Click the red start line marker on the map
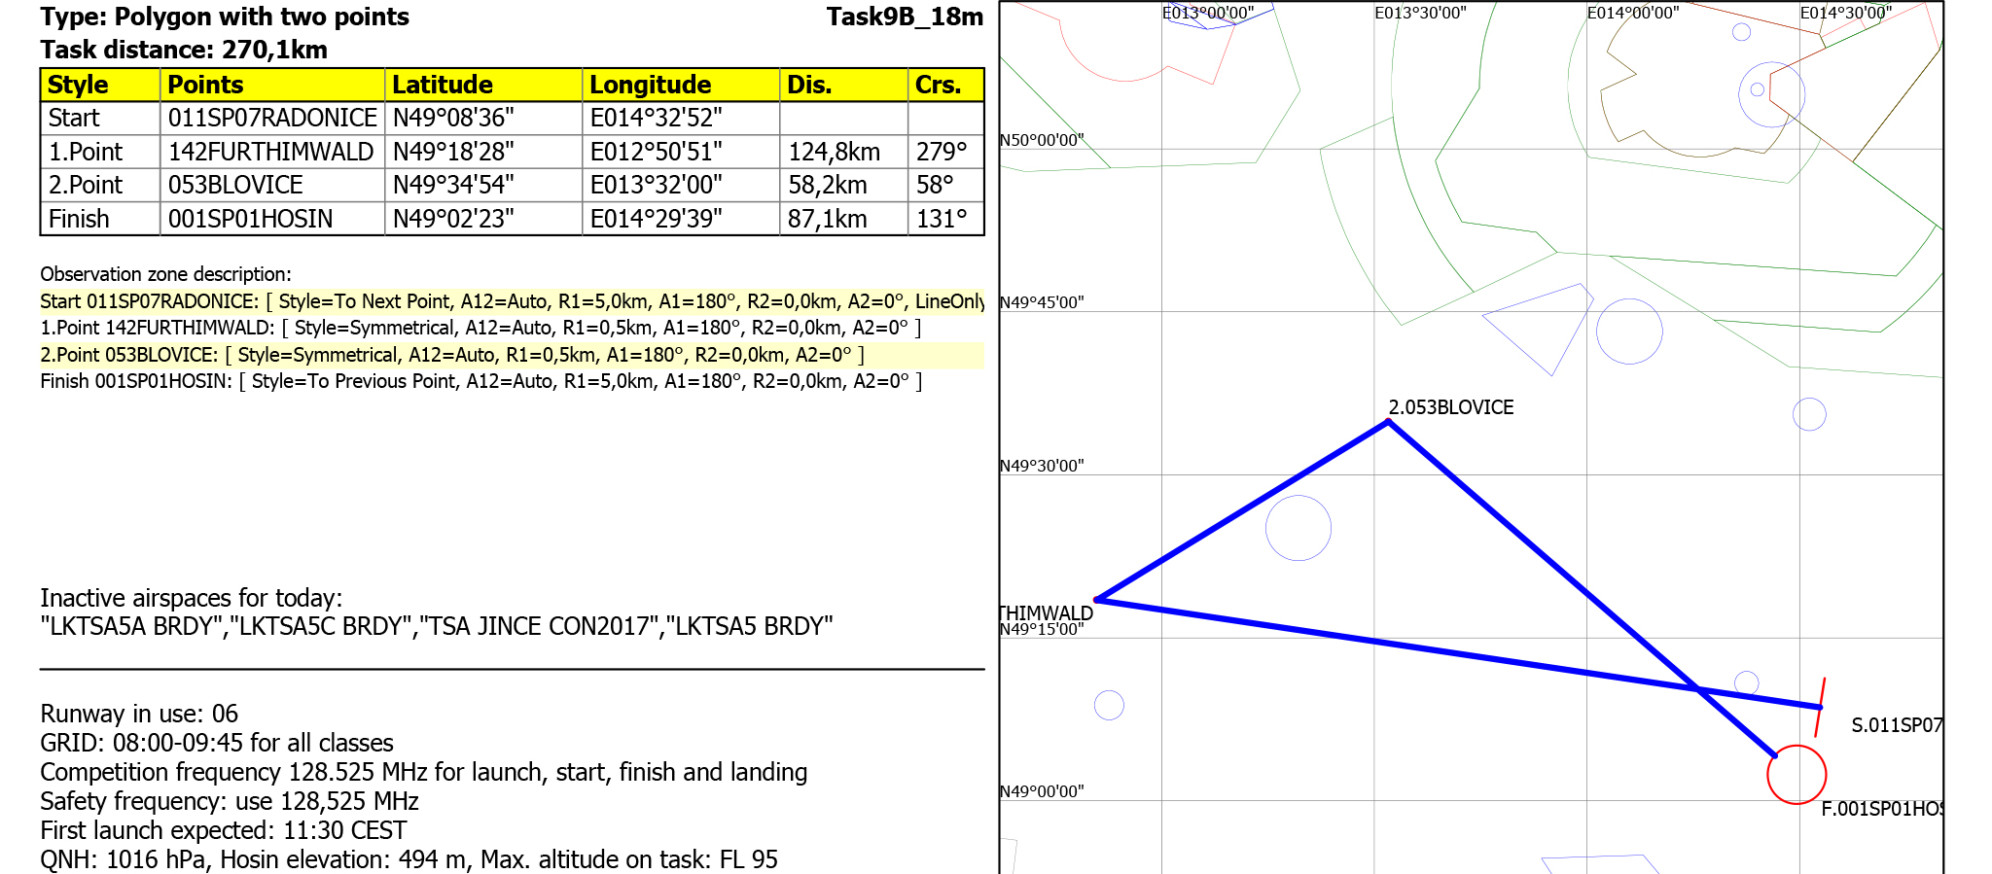Image resolution: width=1992 pixels, height=874 pixels. [1820, 707]
